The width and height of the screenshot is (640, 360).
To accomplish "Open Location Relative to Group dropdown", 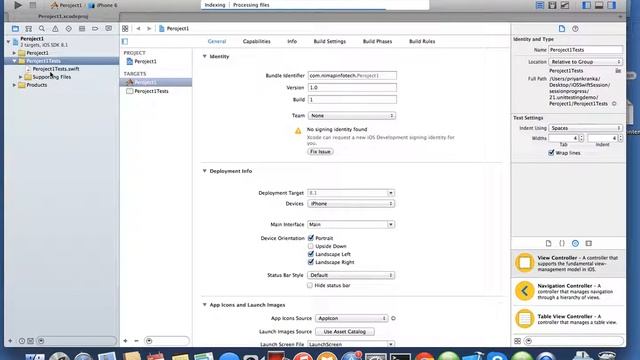I will [585, 62].
